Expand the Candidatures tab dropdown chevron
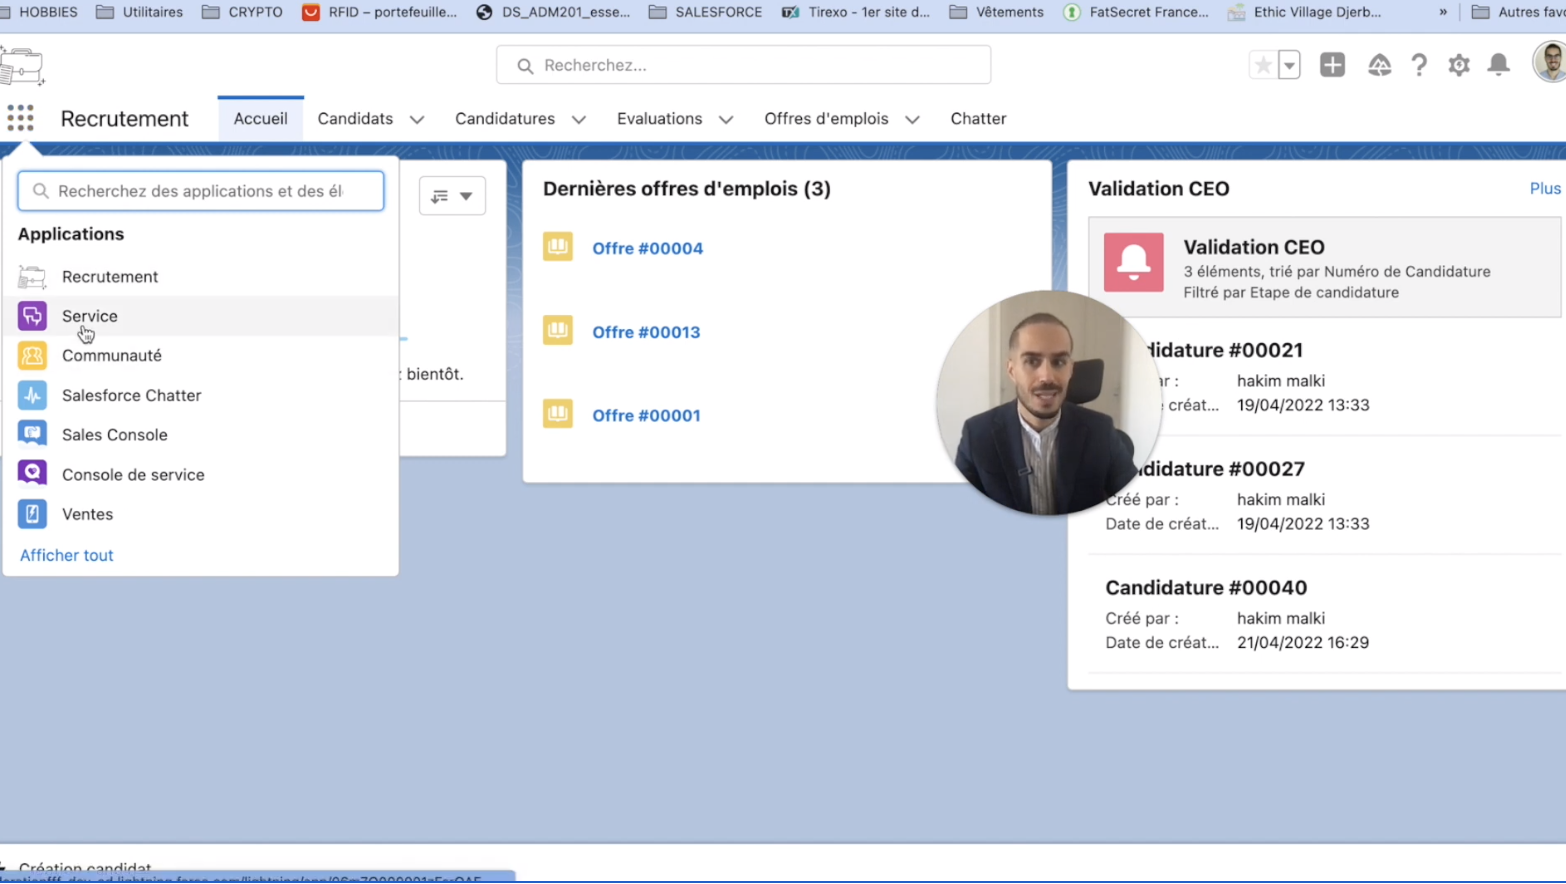Viewport: 1566px width, 884px height. click(x=579, y=119)
